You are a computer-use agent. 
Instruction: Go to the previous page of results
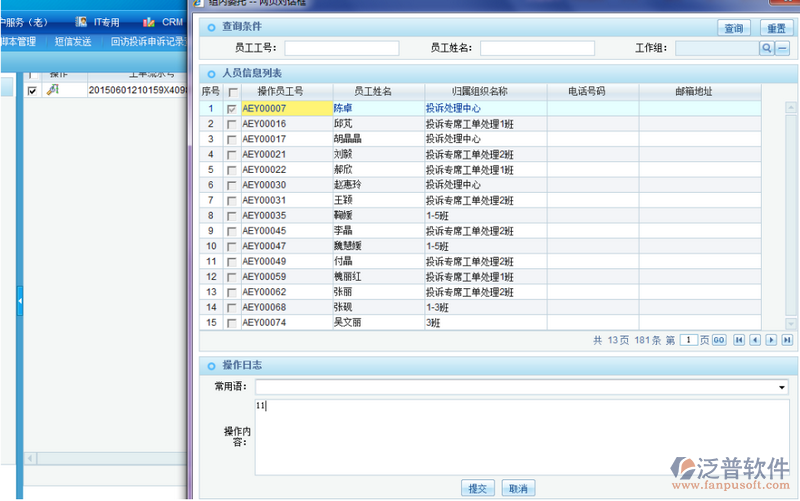[755, 340]
